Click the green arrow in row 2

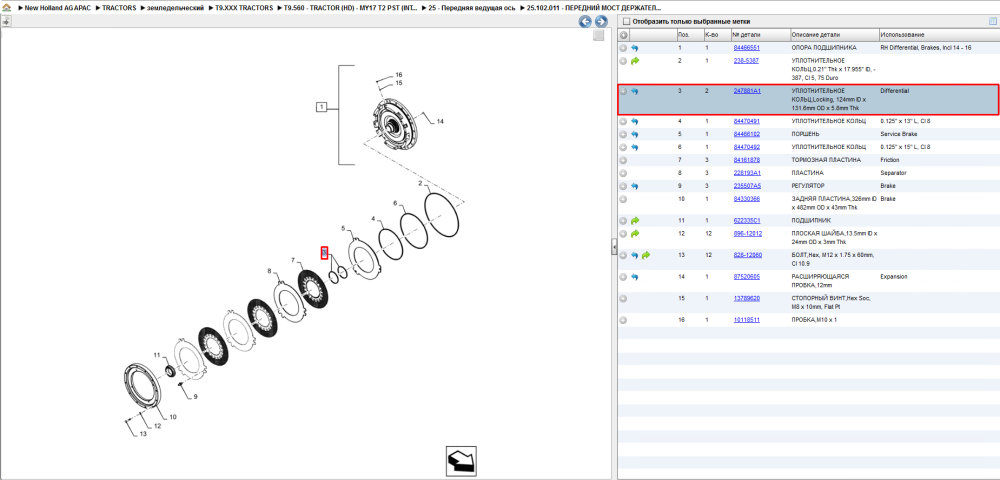(x=635, y=61)
